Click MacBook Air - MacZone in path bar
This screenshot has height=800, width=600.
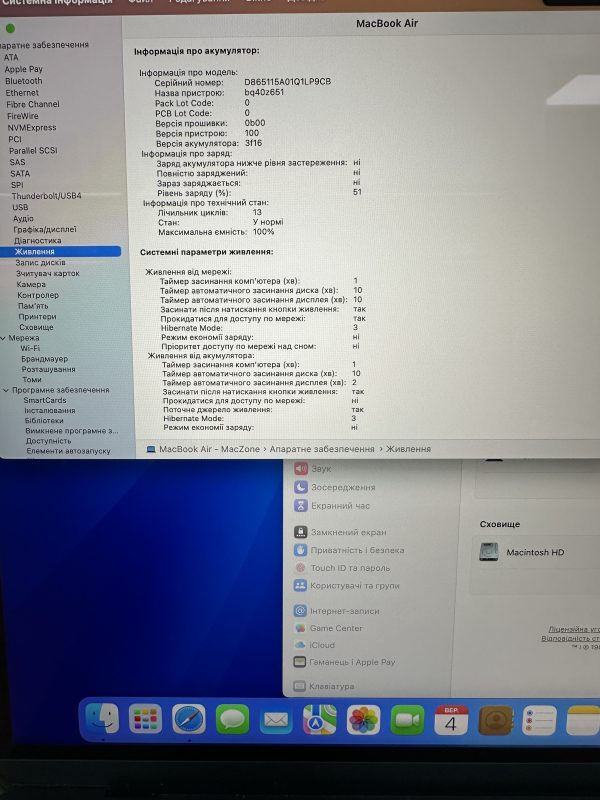coord(209,449)
